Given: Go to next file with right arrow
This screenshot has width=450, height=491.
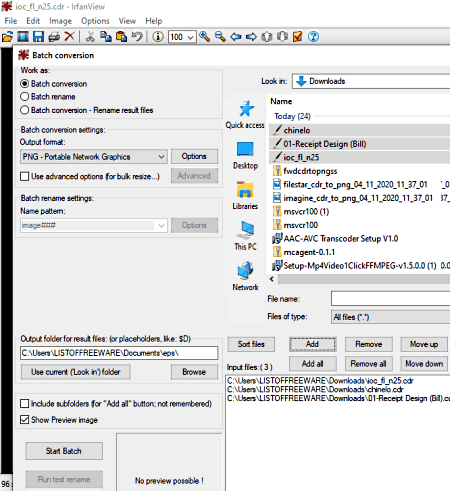Looking at the screenshot, I should pos(251,37).
